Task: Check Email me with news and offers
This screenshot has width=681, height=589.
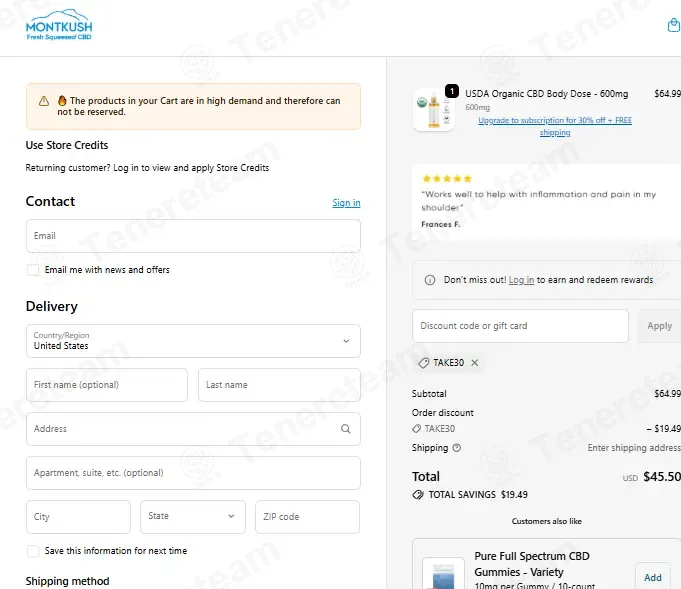Action: pyautogui.click(x=33, y=270)
